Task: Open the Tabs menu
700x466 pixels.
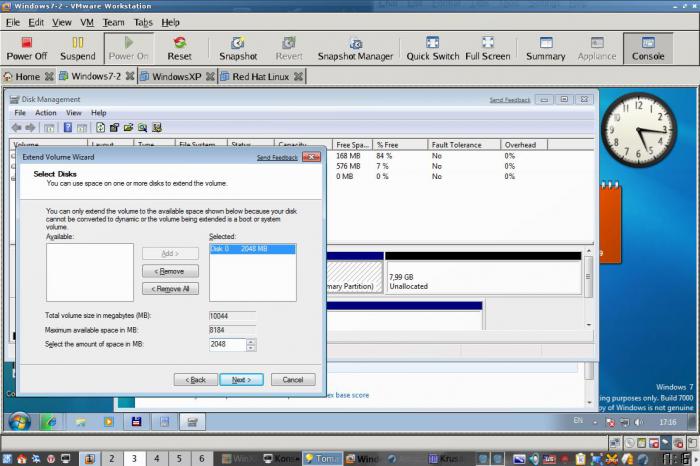Action: click(143, 22)
